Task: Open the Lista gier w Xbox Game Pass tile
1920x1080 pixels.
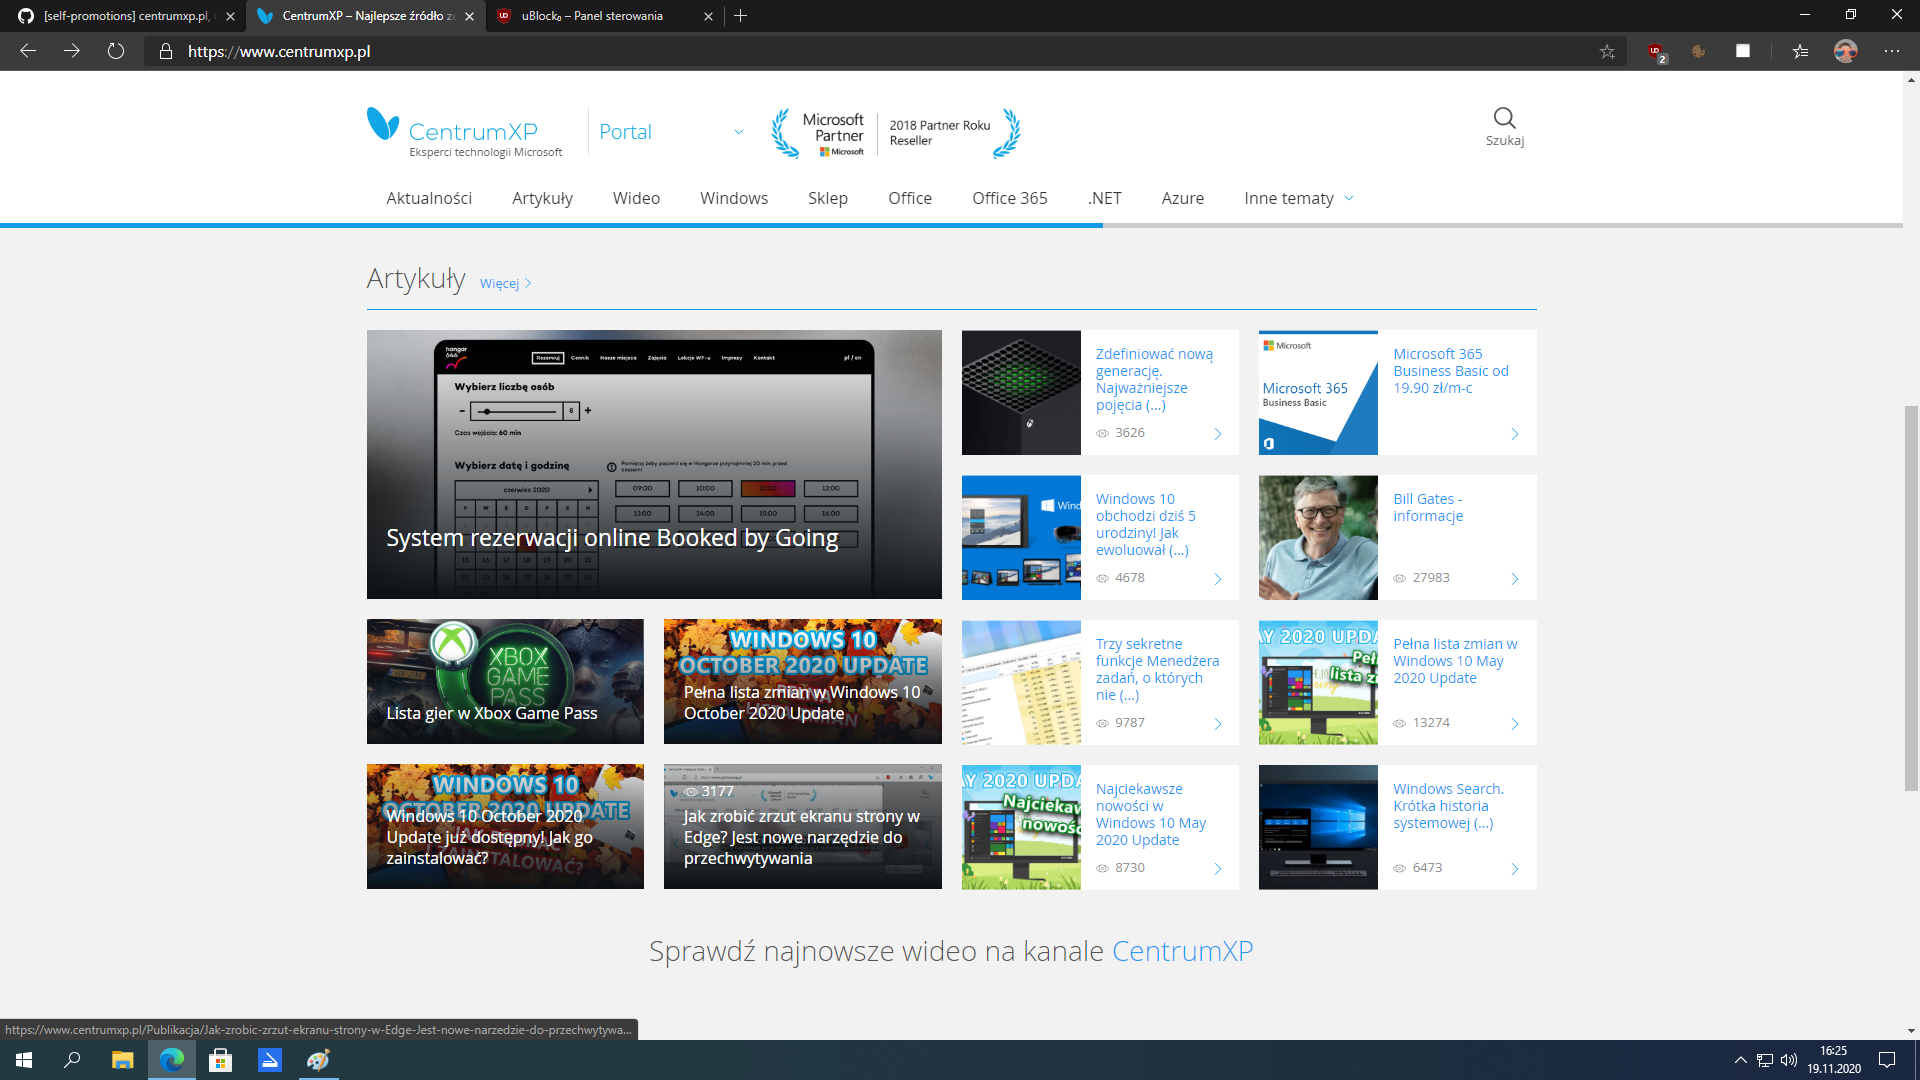Action: pos(505,681)
